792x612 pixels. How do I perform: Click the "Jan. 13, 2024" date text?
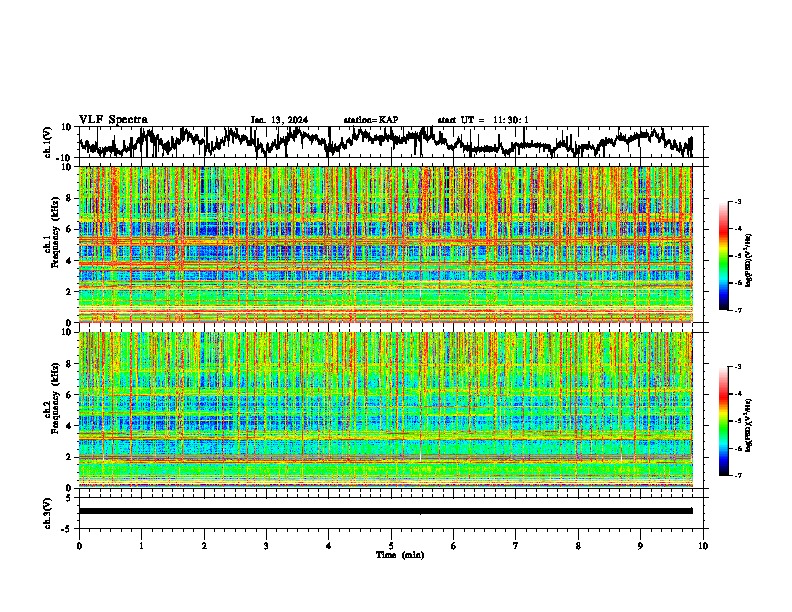(x=279, y=120)
